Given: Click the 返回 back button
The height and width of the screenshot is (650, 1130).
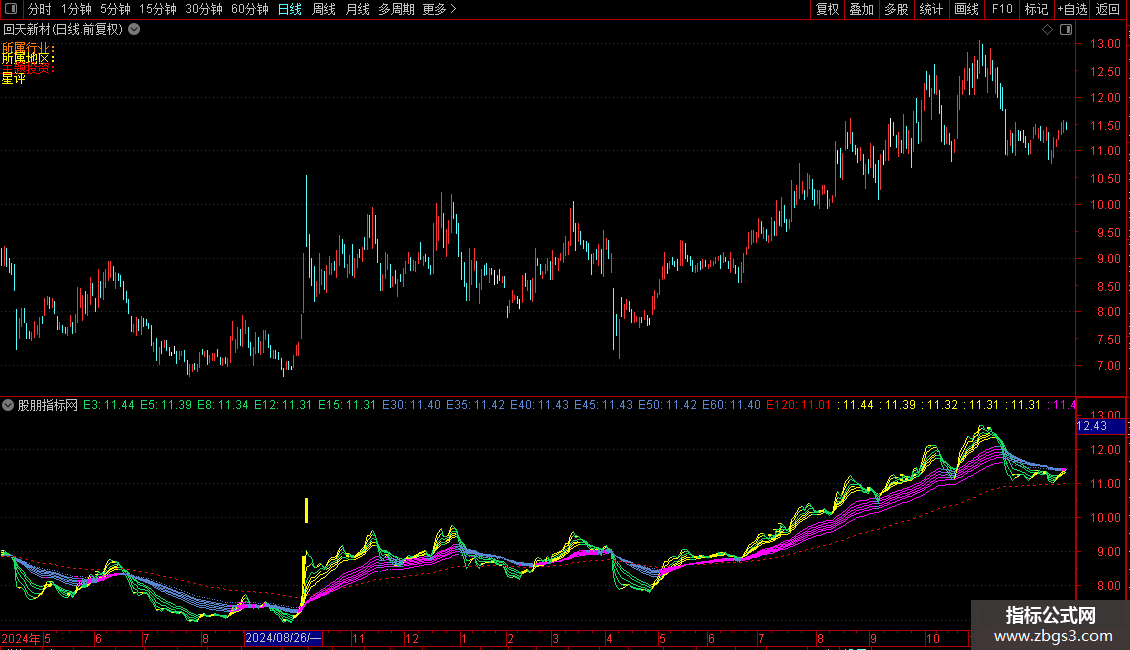Looking at the screenshot, I should 1108,9.
